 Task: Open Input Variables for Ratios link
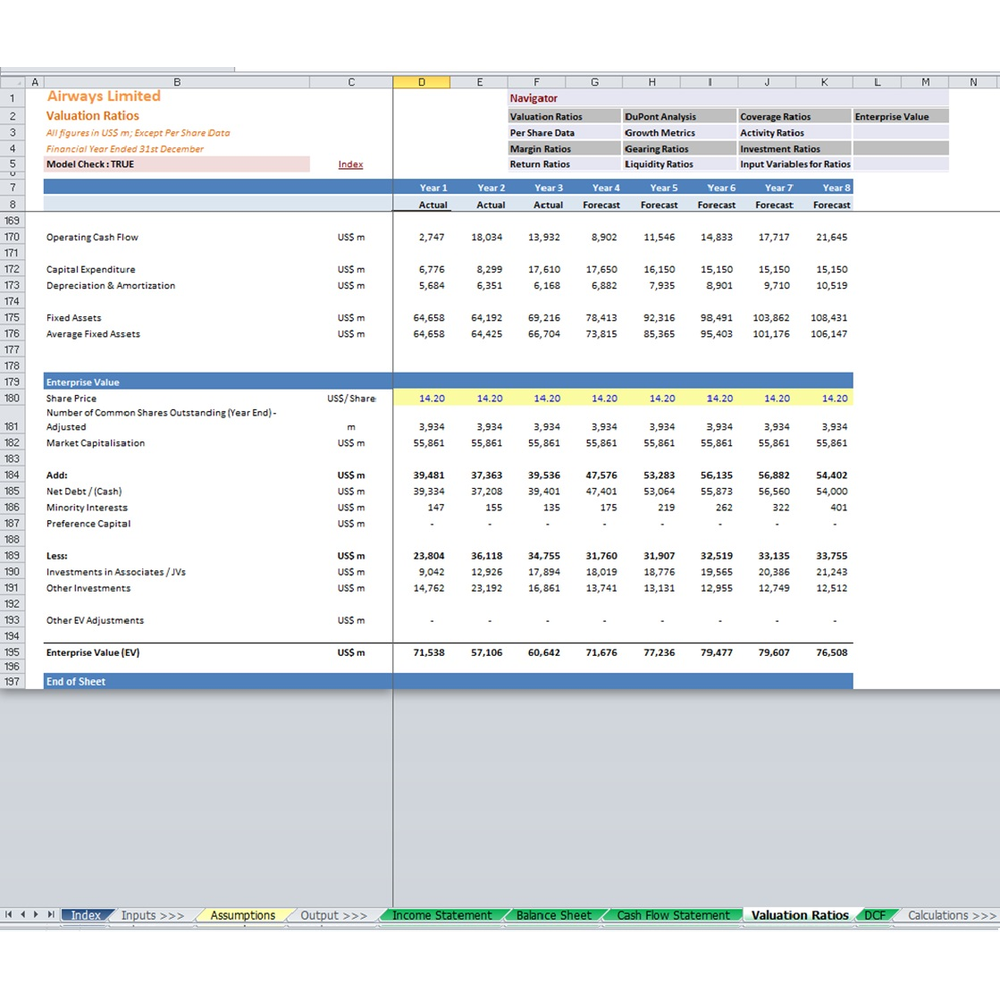(x=795, y=164)
